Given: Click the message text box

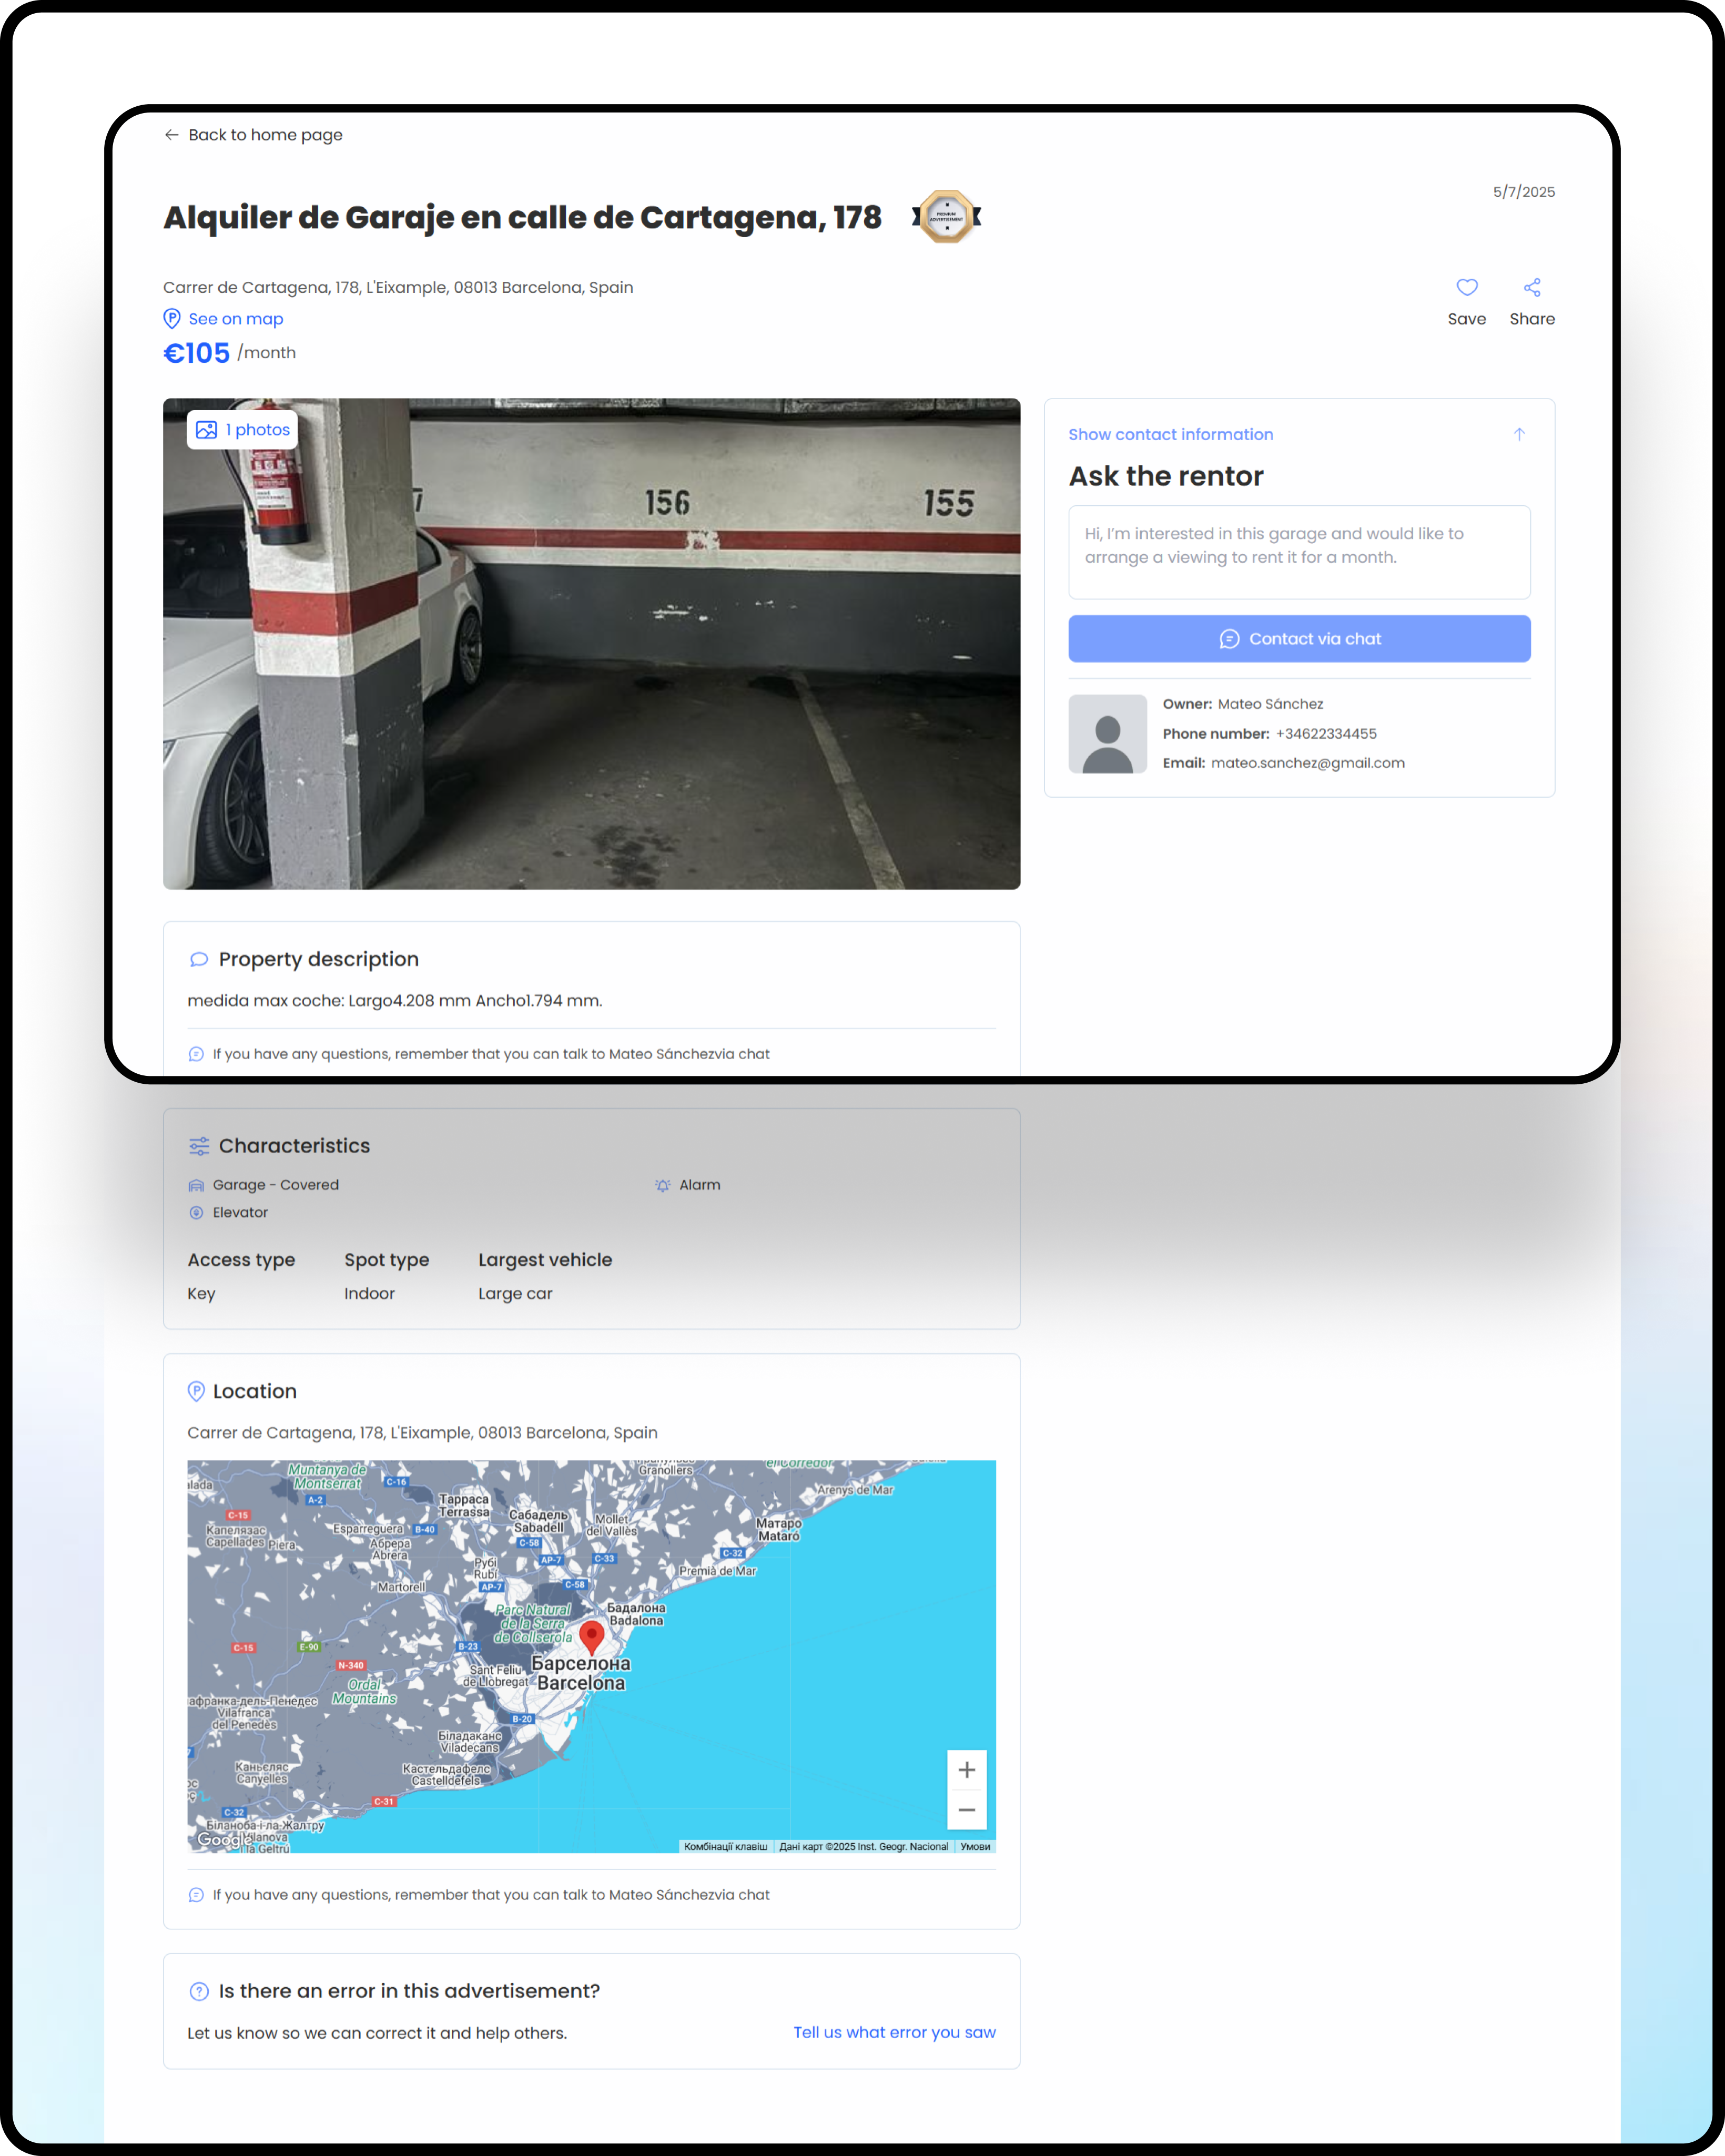Looking at the screenshot, I should (x=1298, y=552).
